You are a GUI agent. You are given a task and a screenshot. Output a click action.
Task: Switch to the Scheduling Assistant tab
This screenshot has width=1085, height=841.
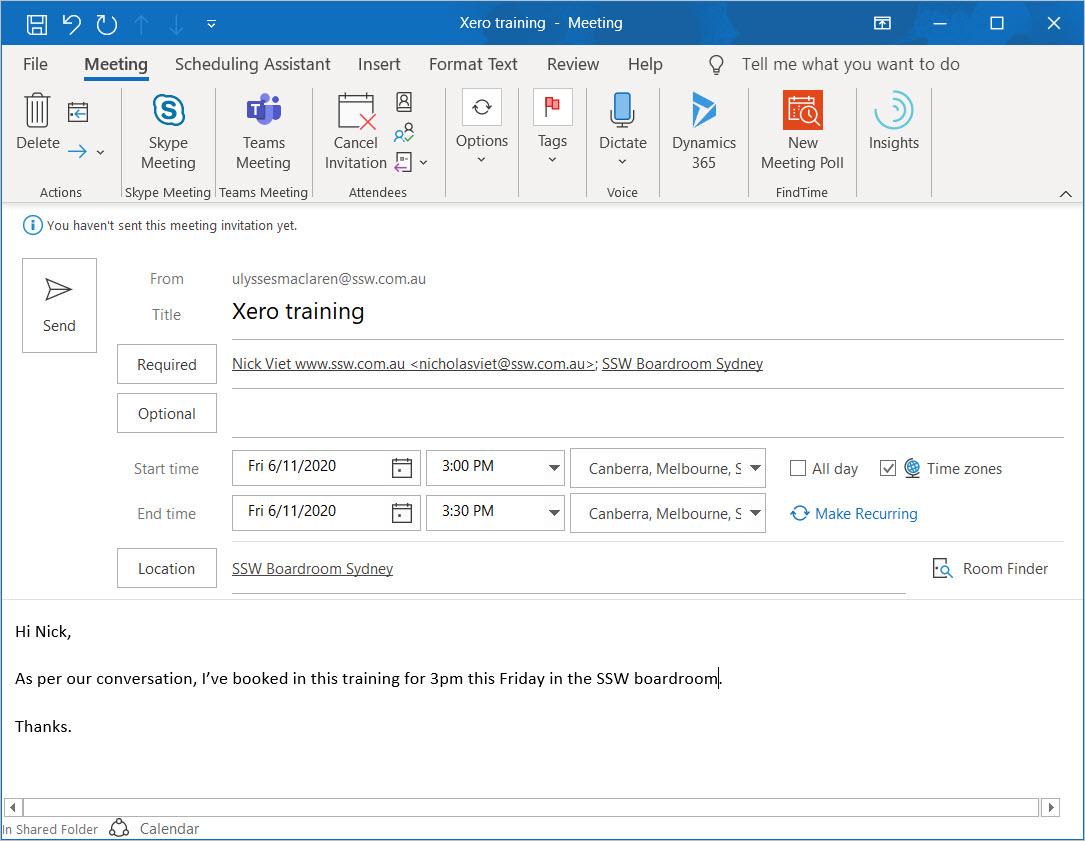pos(252,64)
